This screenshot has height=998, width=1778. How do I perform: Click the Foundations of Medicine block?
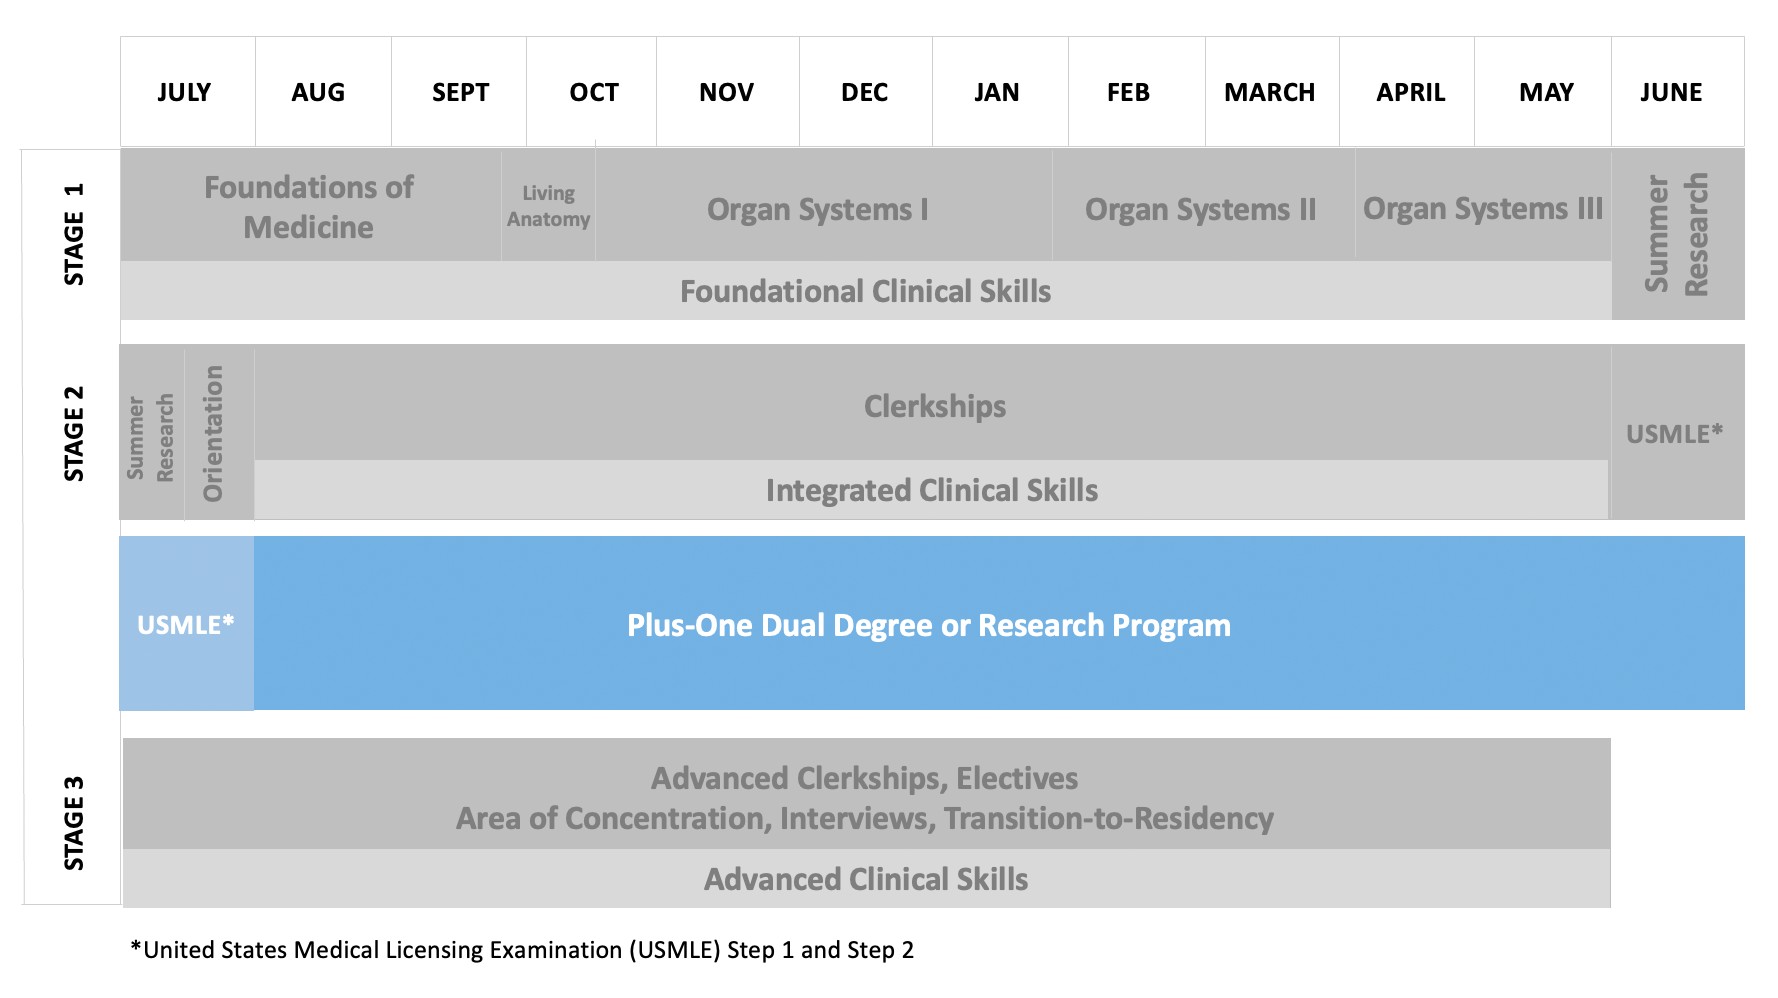coord(310,207)
